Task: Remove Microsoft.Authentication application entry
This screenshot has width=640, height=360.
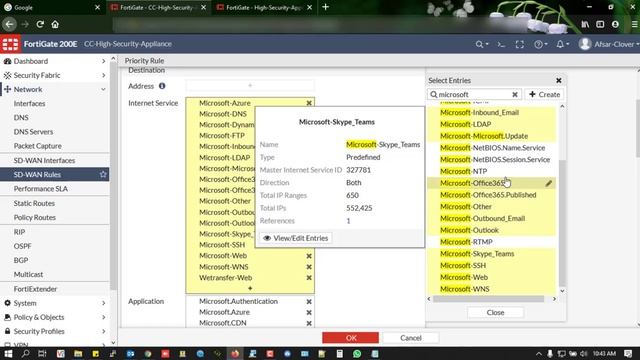Action: [x=309, y=302]
